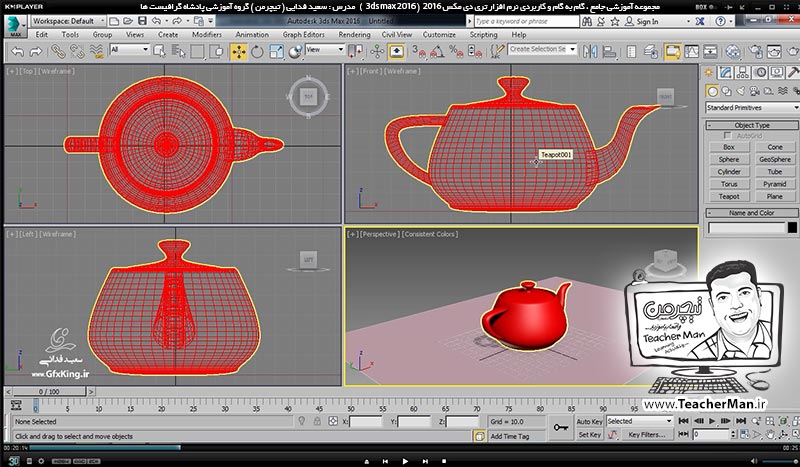The width and height of the screenshot is (800, 467).
Task: Click the Teapot primitive button
Action: coord(729,196)
